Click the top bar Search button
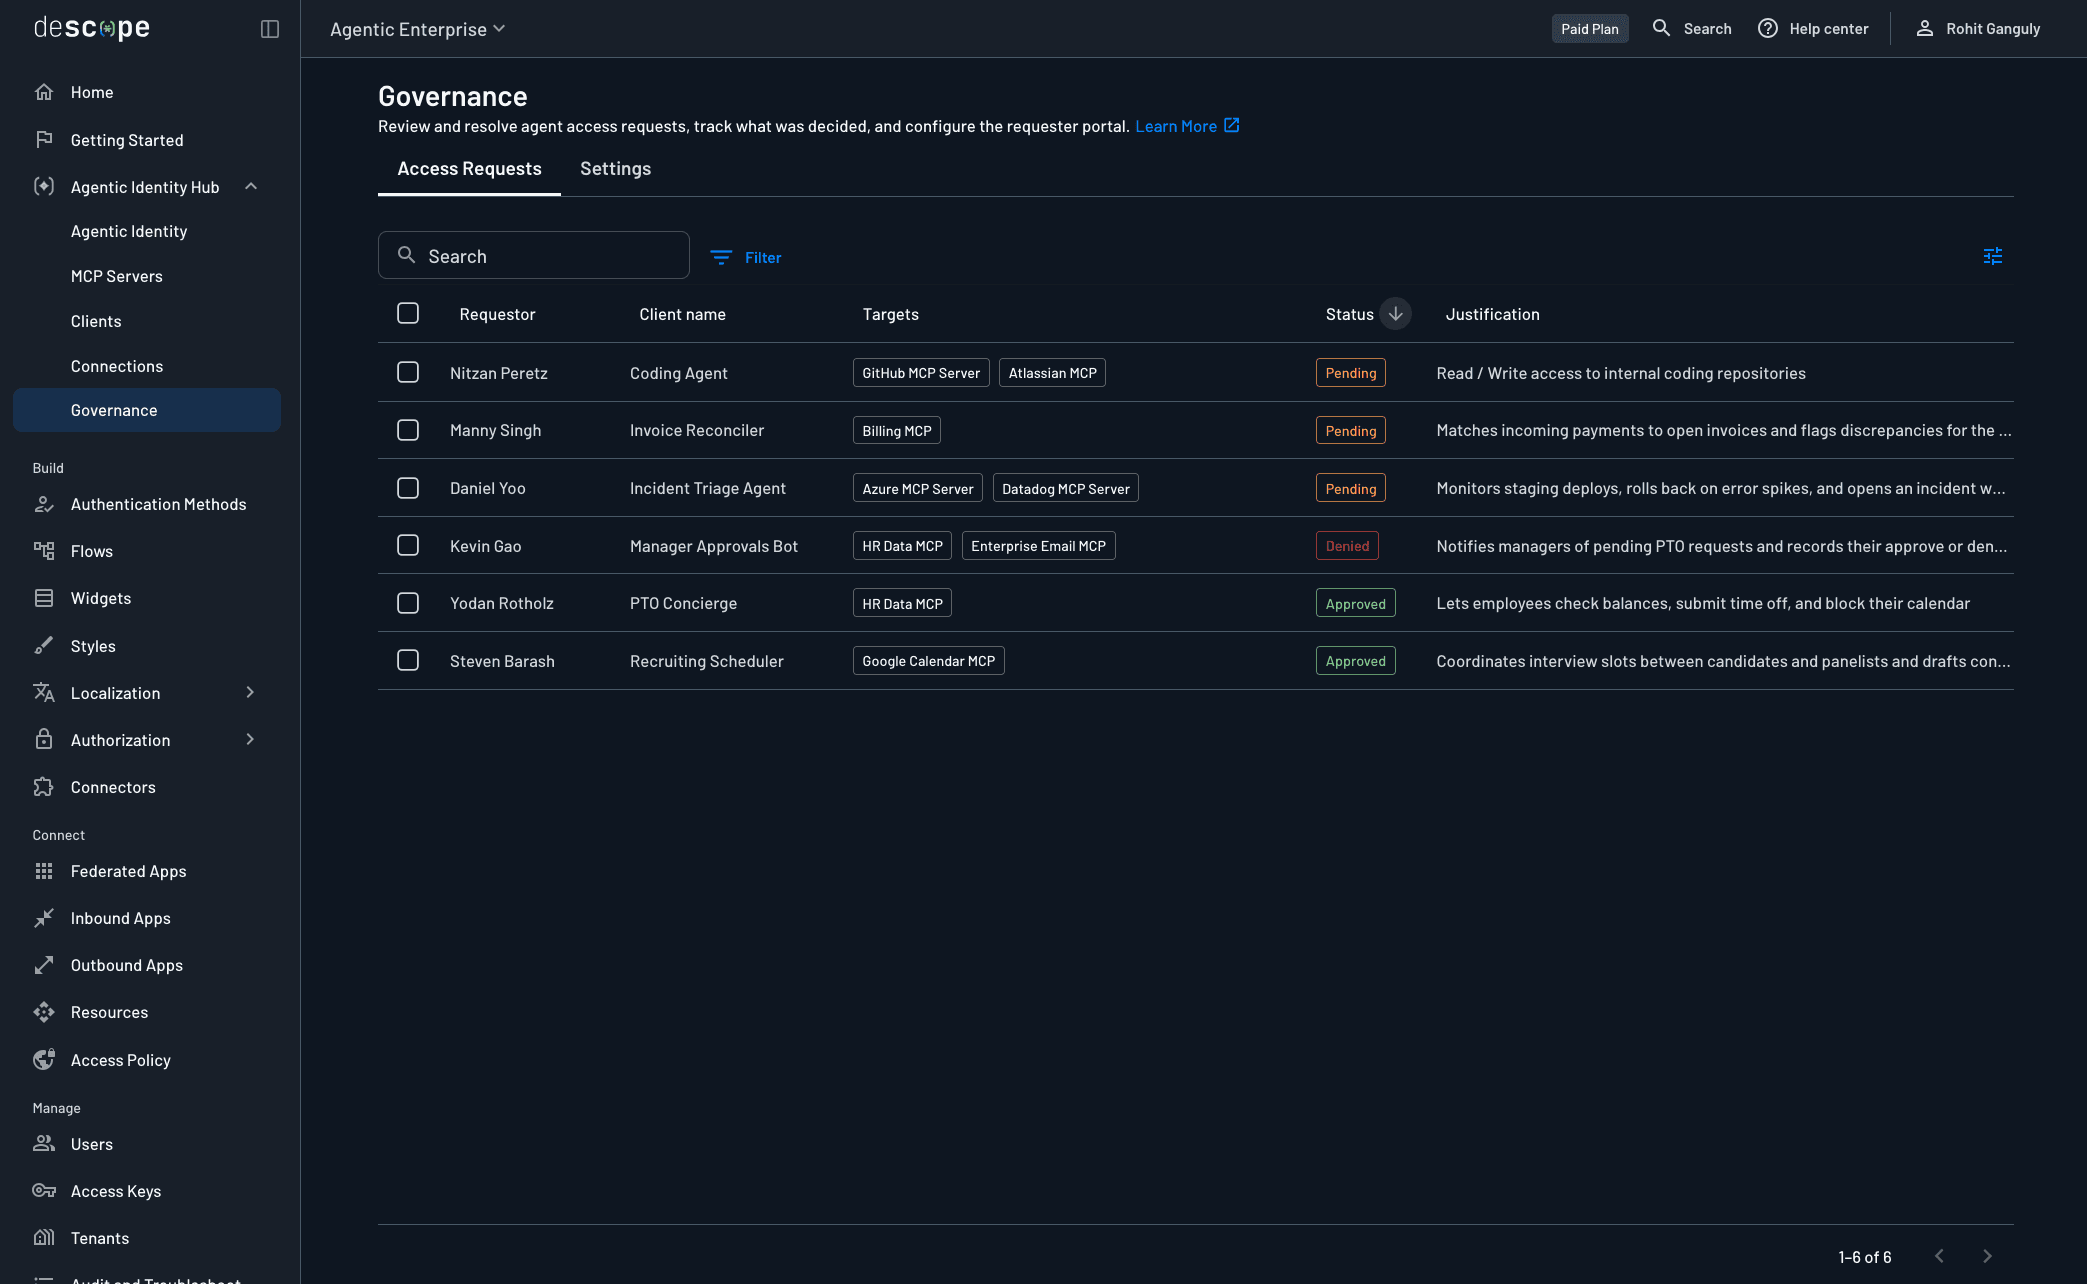Screen dimensions: 2087x1284 click(1692, 29)
